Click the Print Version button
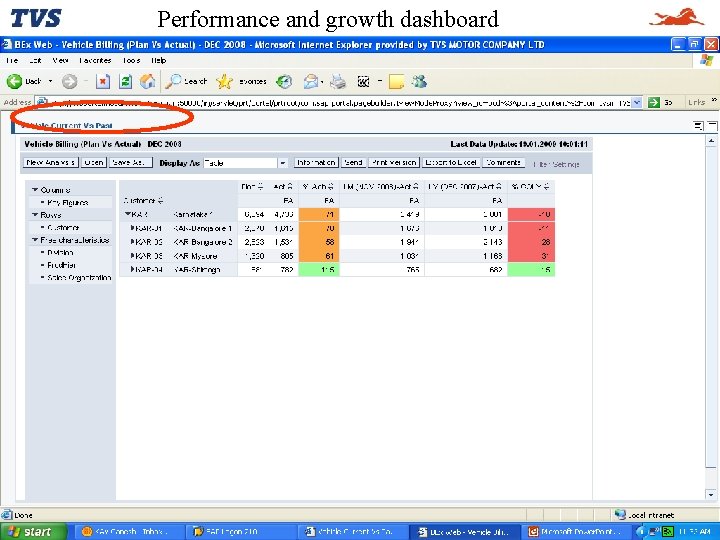 pos(394,163)
